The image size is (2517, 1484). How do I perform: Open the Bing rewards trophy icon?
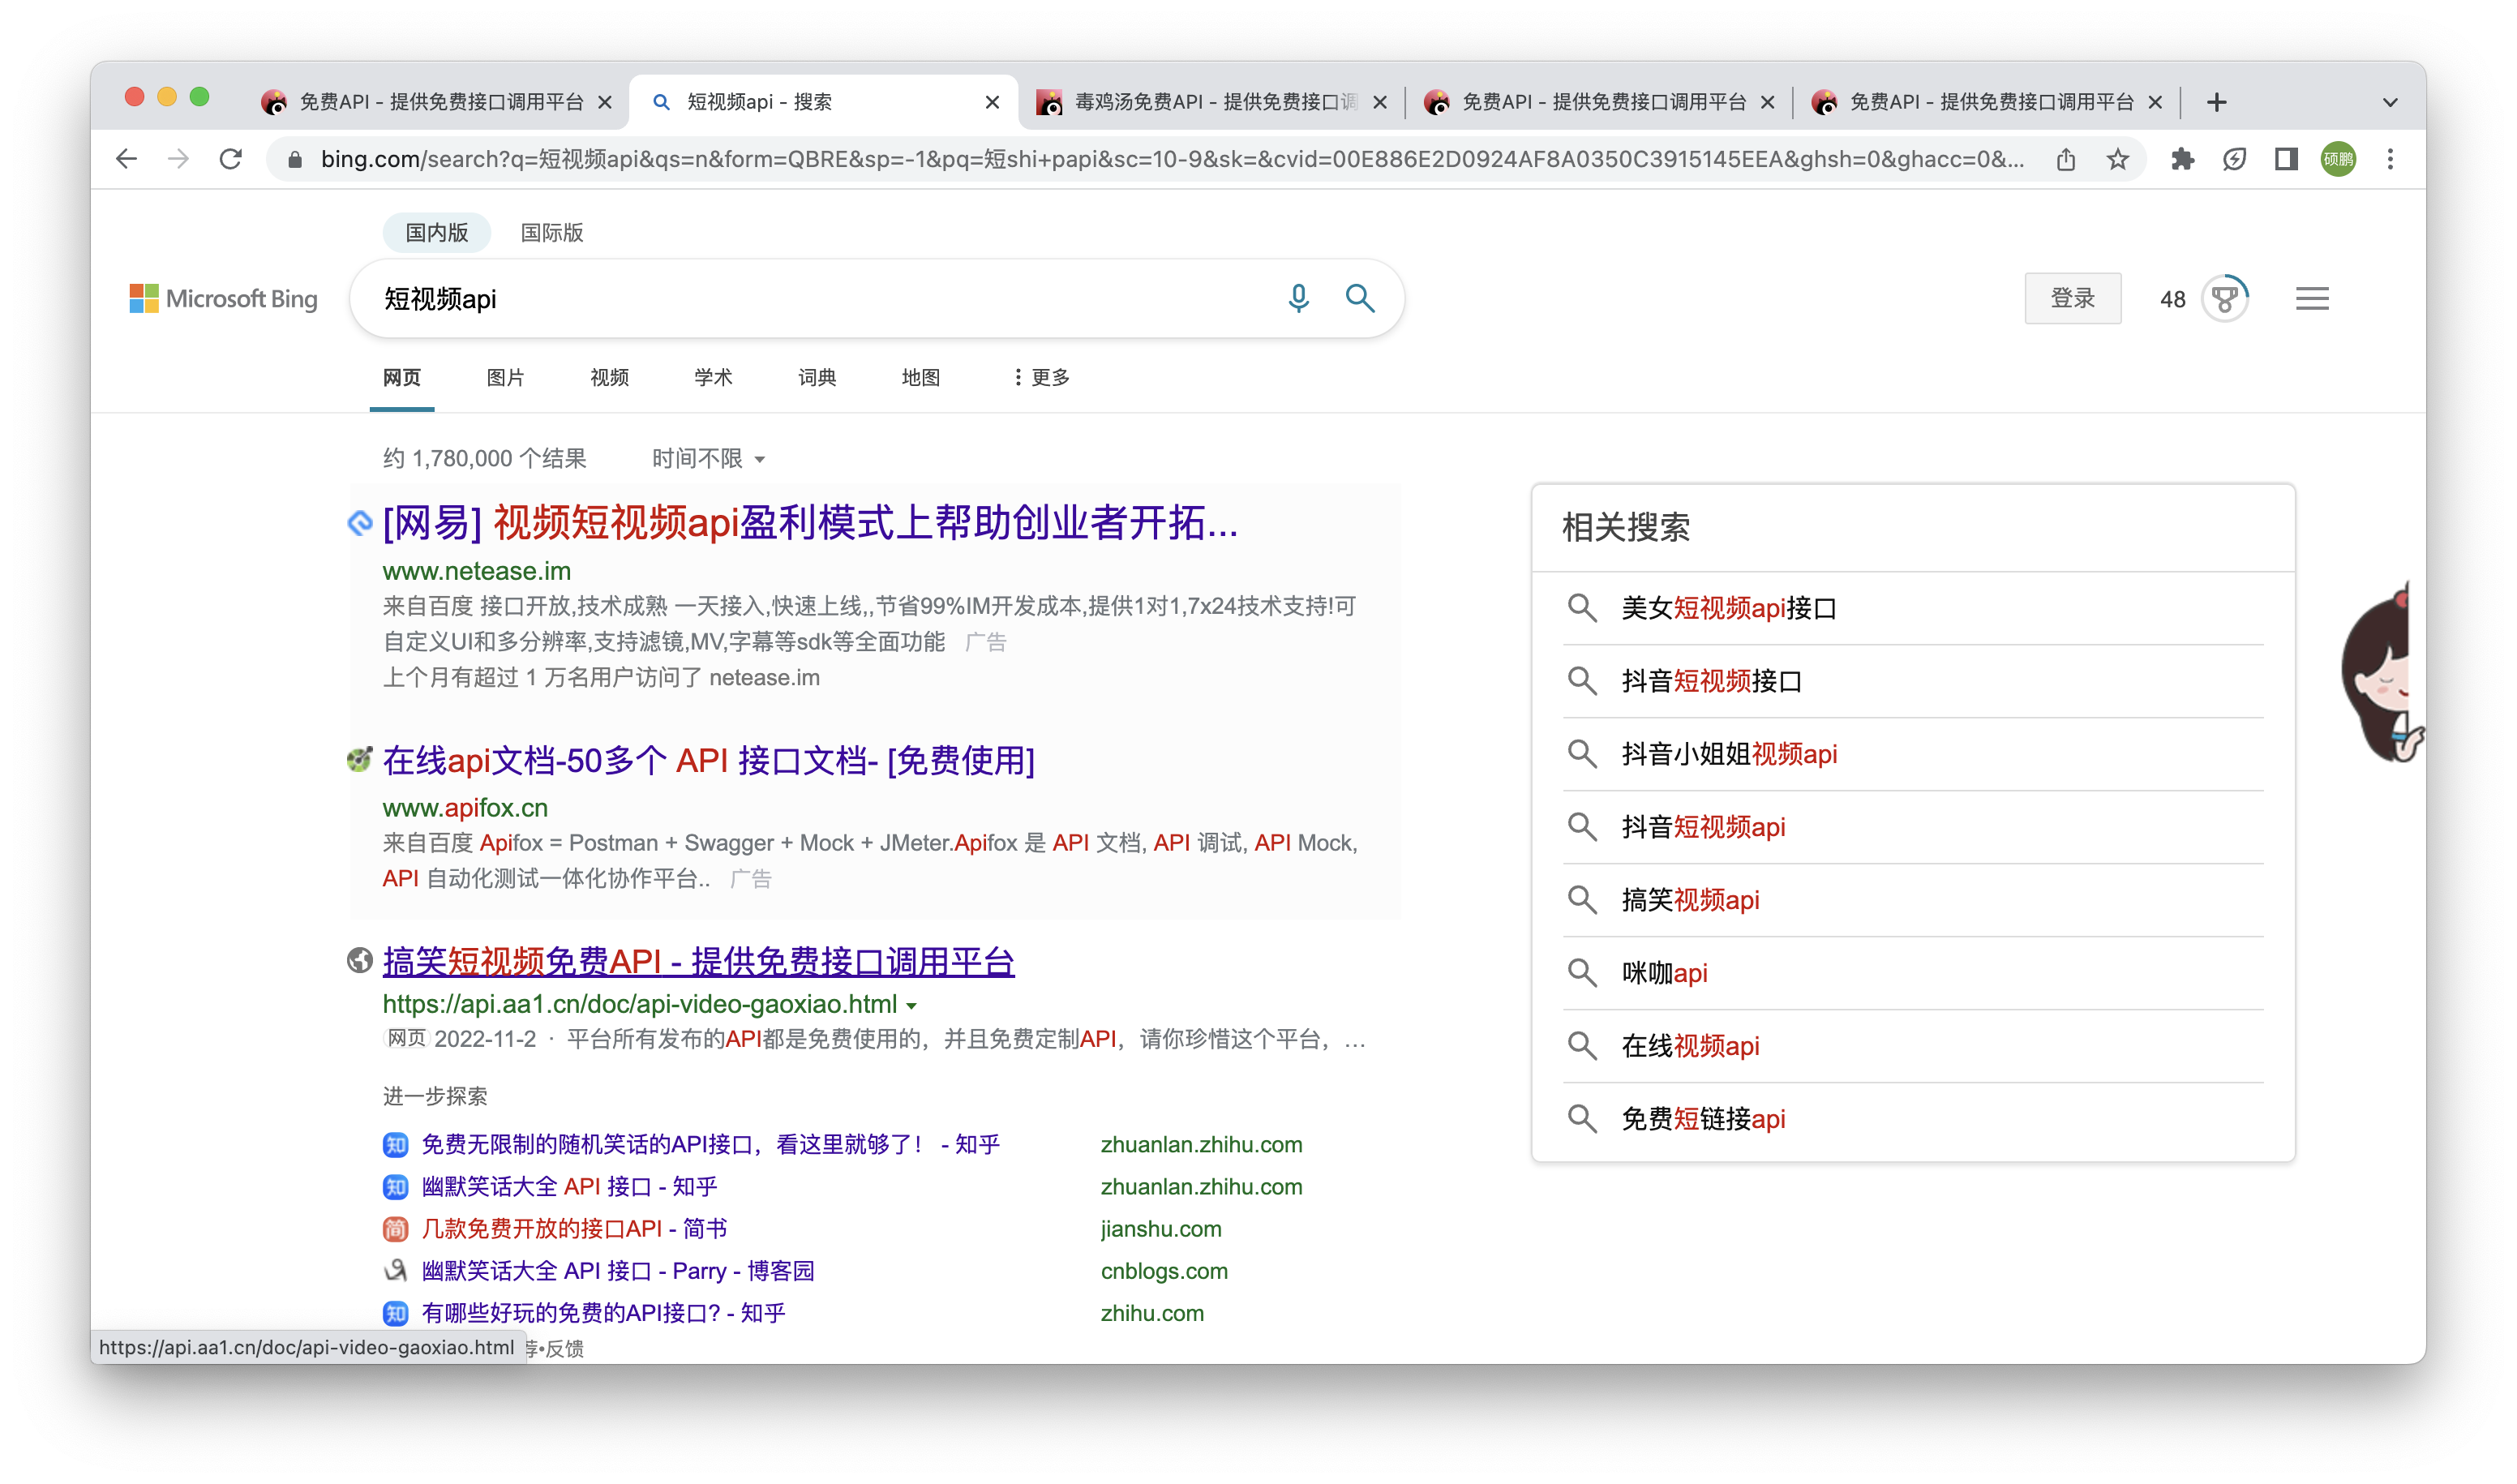tap(2225, 298)
